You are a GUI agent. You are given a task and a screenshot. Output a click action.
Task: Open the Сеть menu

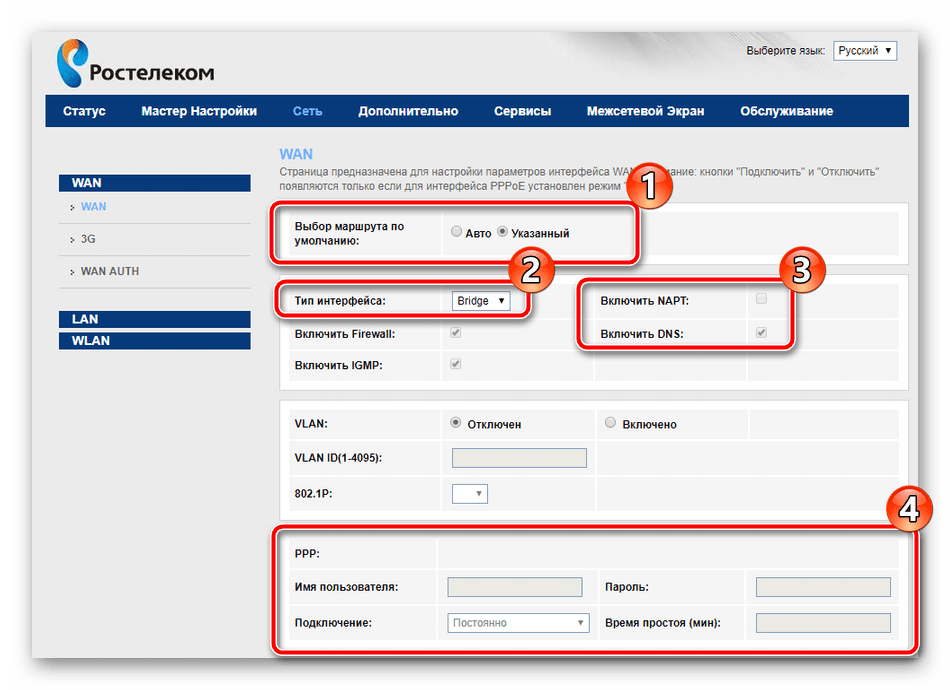click(x=307, y=111)
